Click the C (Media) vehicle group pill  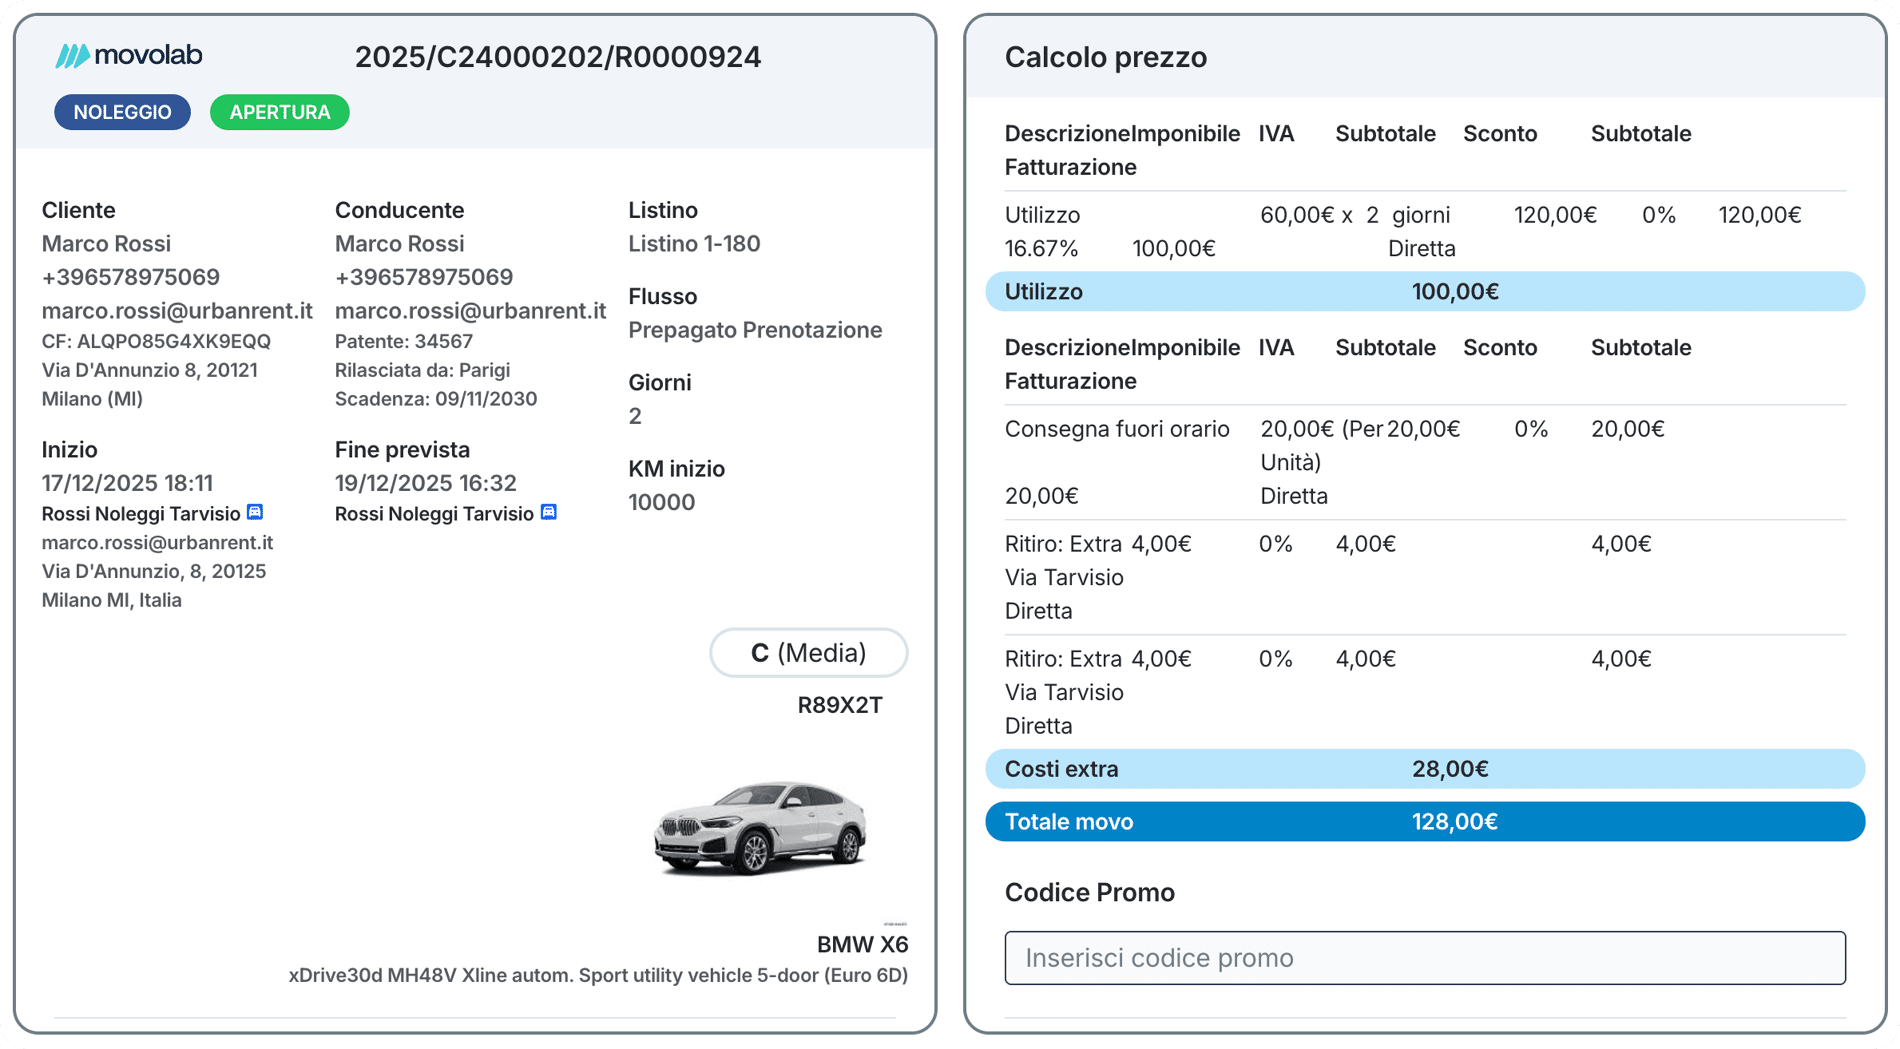point(808,653)
